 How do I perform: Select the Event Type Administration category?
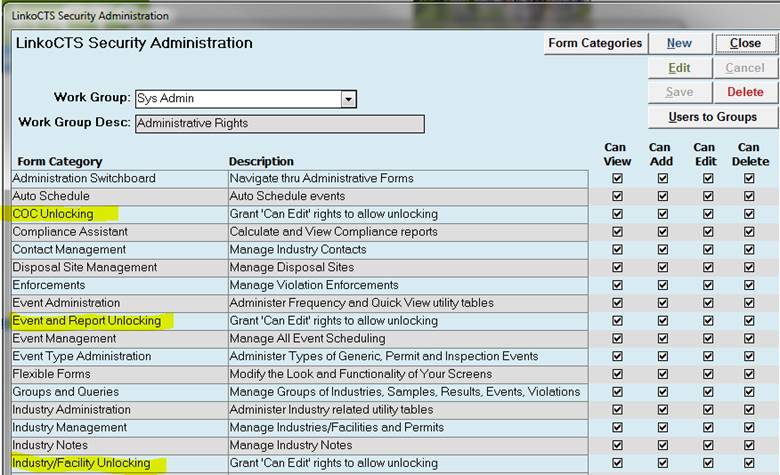[x=119, y=356]
